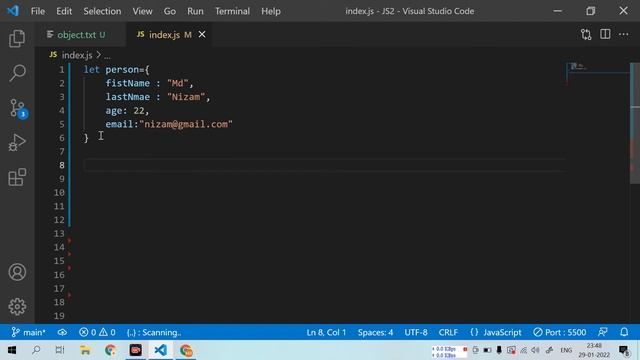The height and width of the screenshot is (360, 640).
Task: Change encoding via UTF-8
Action: (416, 332)
